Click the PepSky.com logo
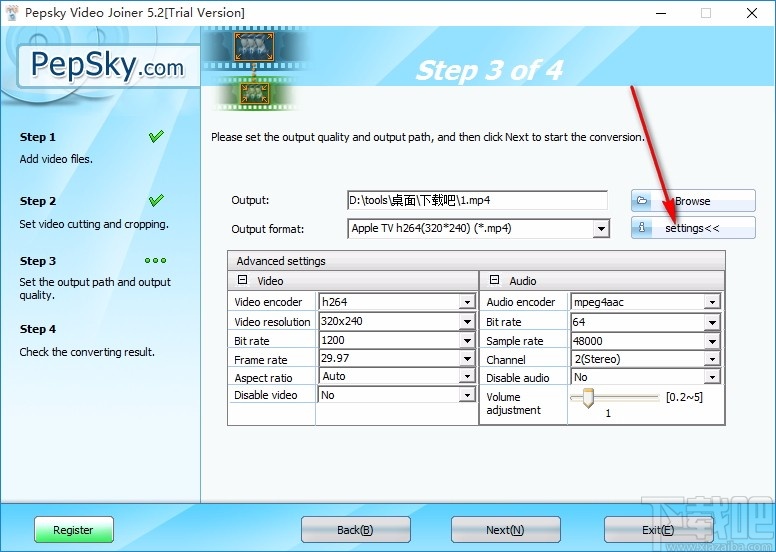The height and width of the screenshot is (552, 776). (107, 66)
